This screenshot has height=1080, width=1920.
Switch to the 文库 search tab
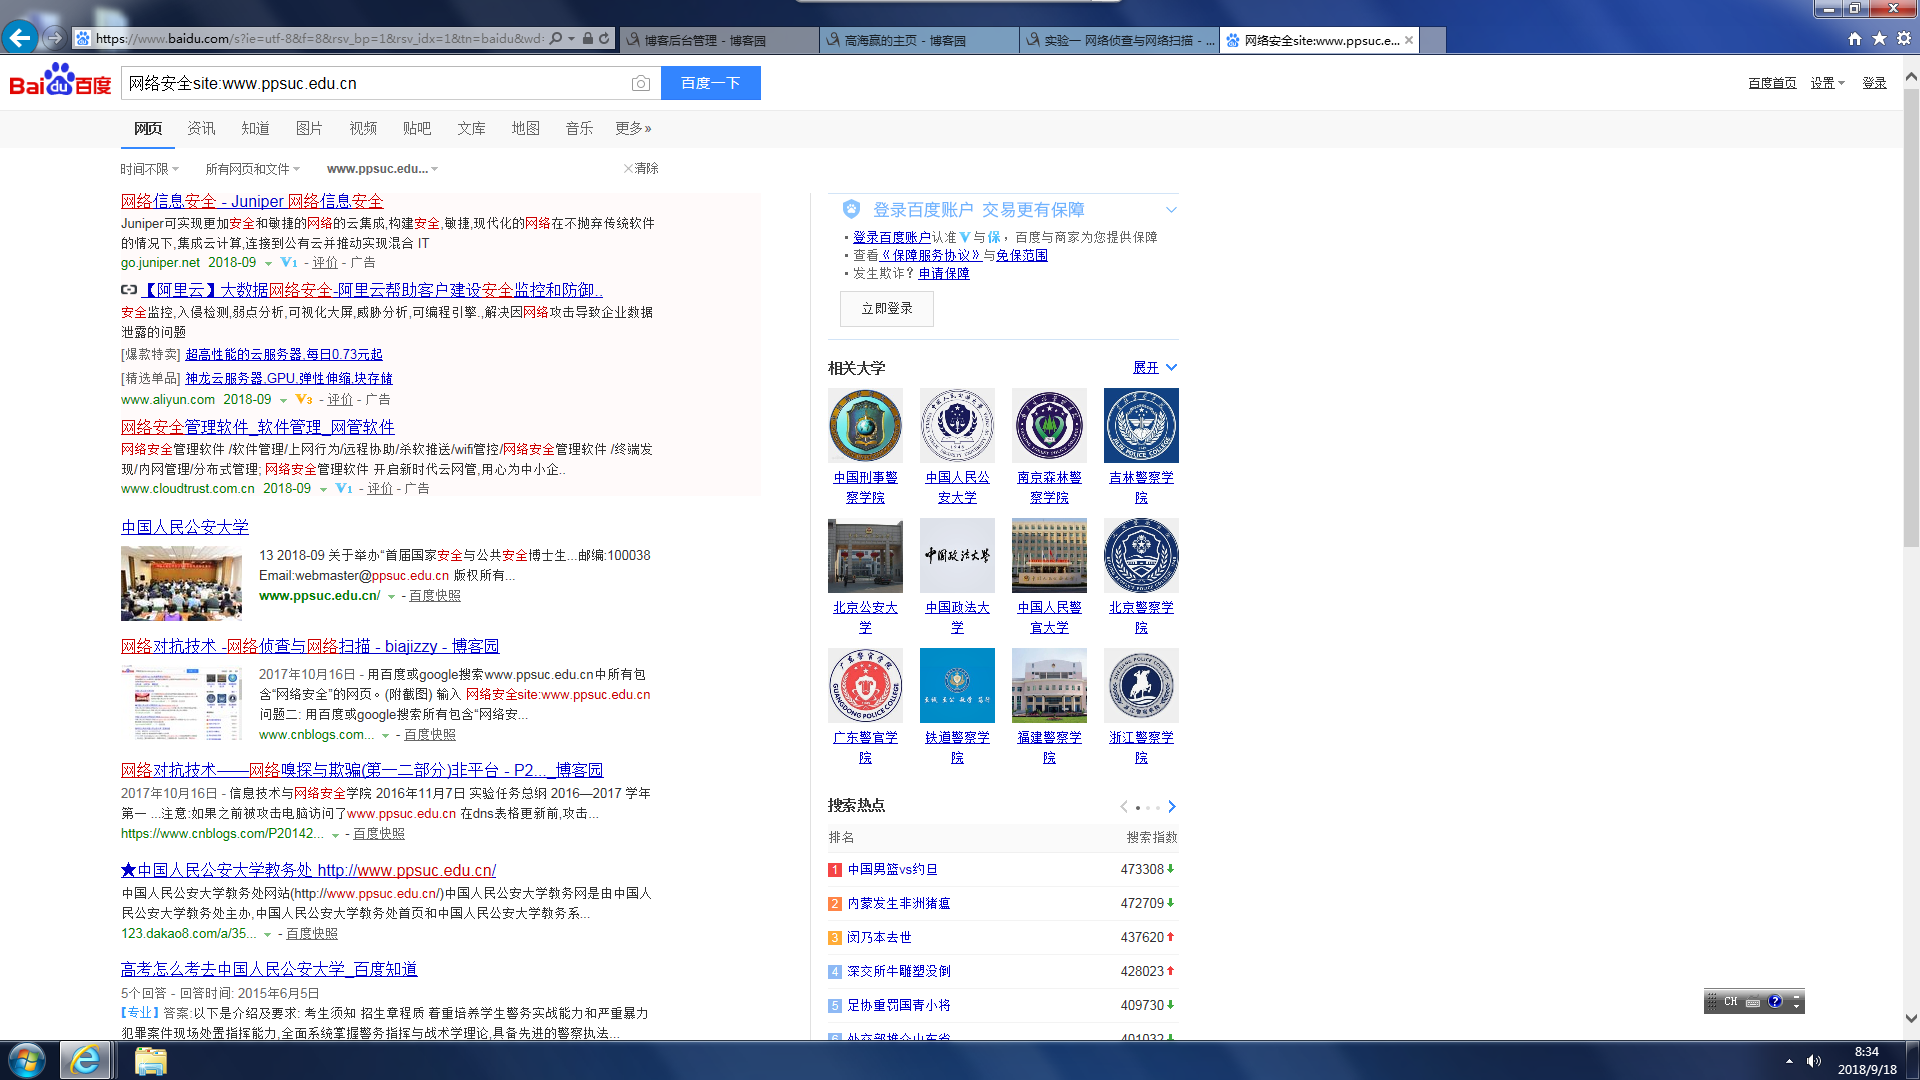[471, 128]
